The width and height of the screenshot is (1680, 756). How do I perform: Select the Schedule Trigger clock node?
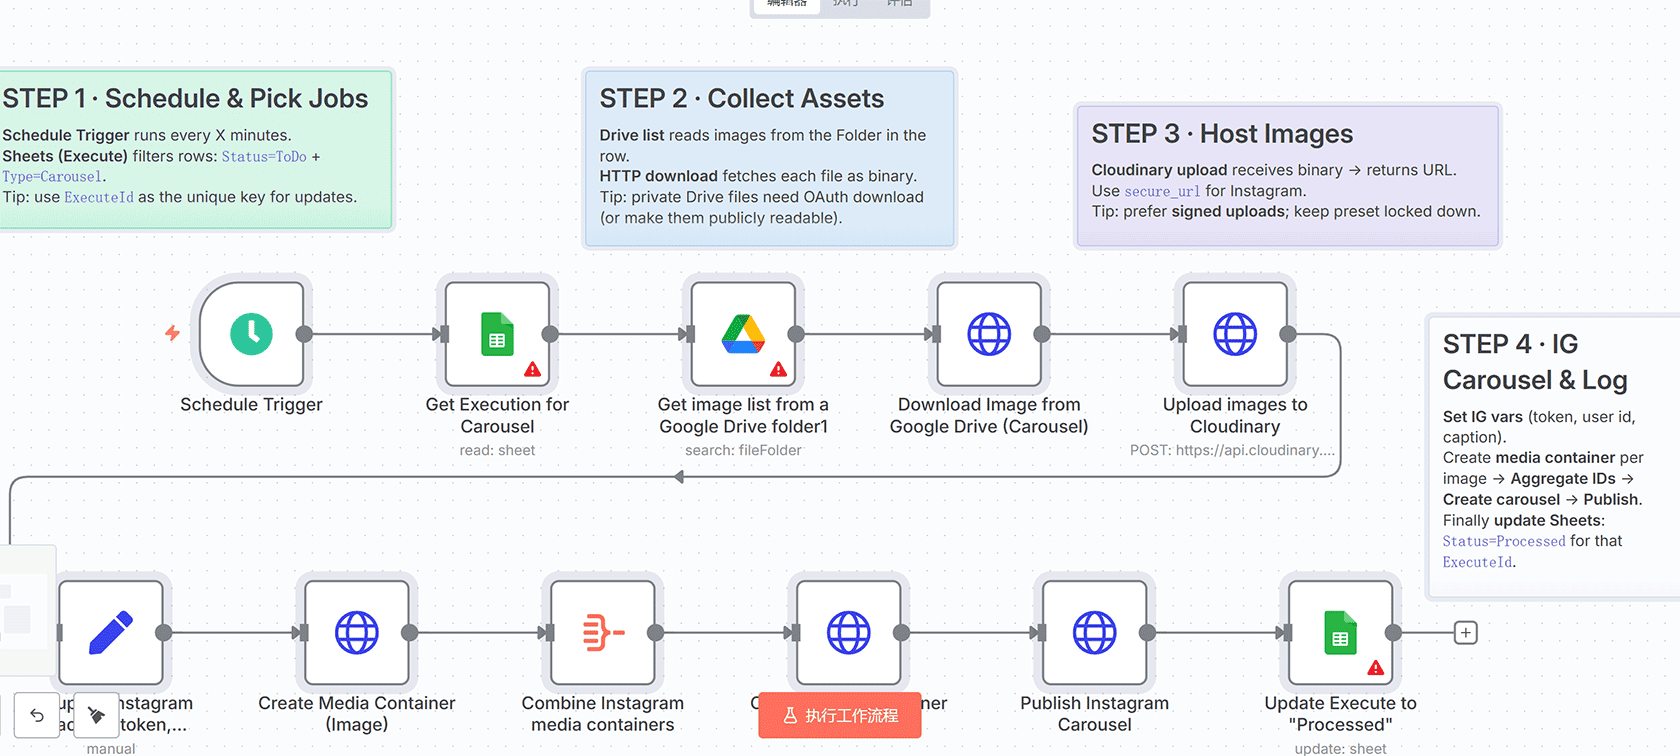click(251, 334)
